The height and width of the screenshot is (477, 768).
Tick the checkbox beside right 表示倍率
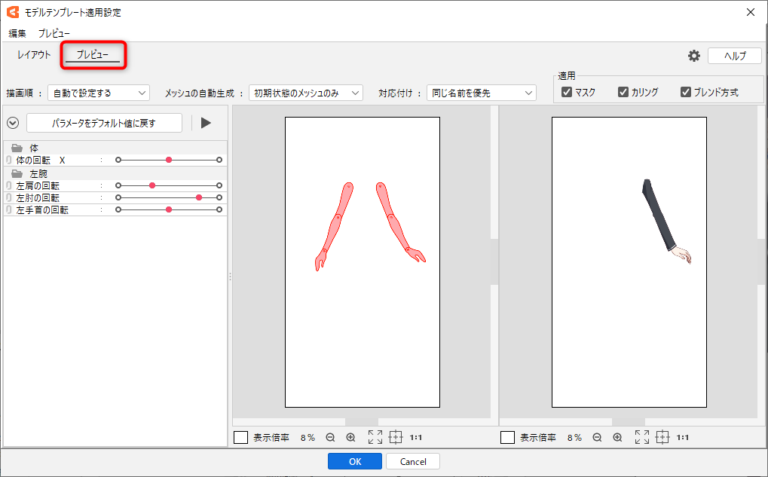[x=507, y=437]
